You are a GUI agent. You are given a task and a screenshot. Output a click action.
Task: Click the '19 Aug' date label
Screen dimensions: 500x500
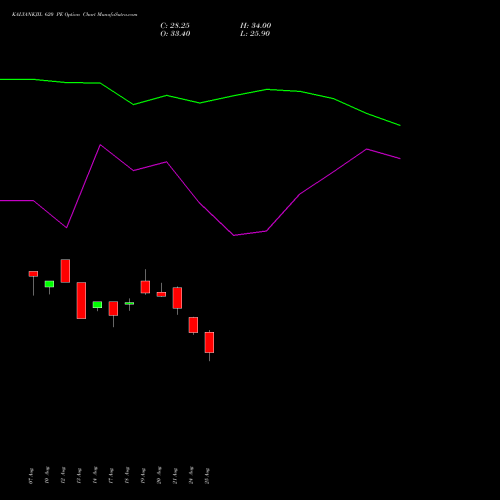143,476
